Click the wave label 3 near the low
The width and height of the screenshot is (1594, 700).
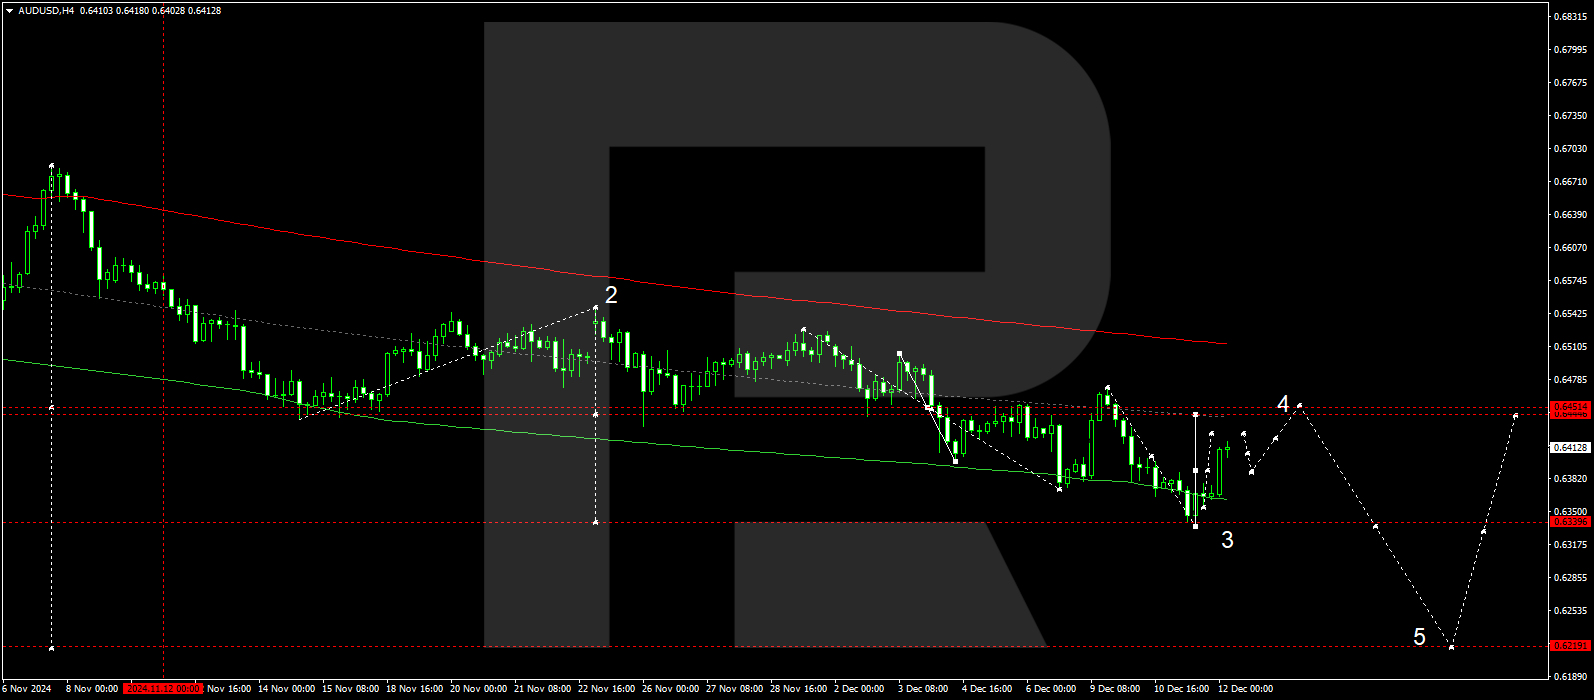click(1227, 540)
